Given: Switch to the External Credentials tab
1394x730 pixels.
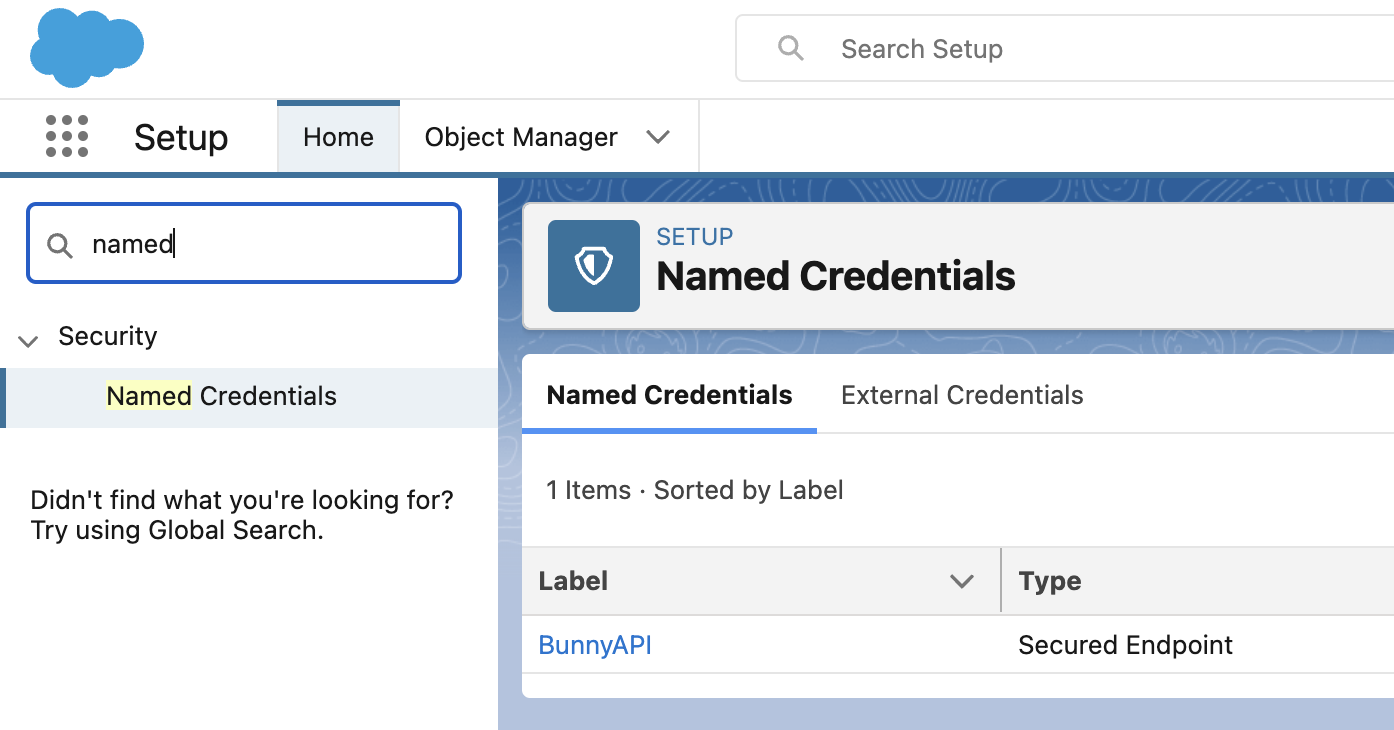Looking at the screenshot, I should click(962, 395).
